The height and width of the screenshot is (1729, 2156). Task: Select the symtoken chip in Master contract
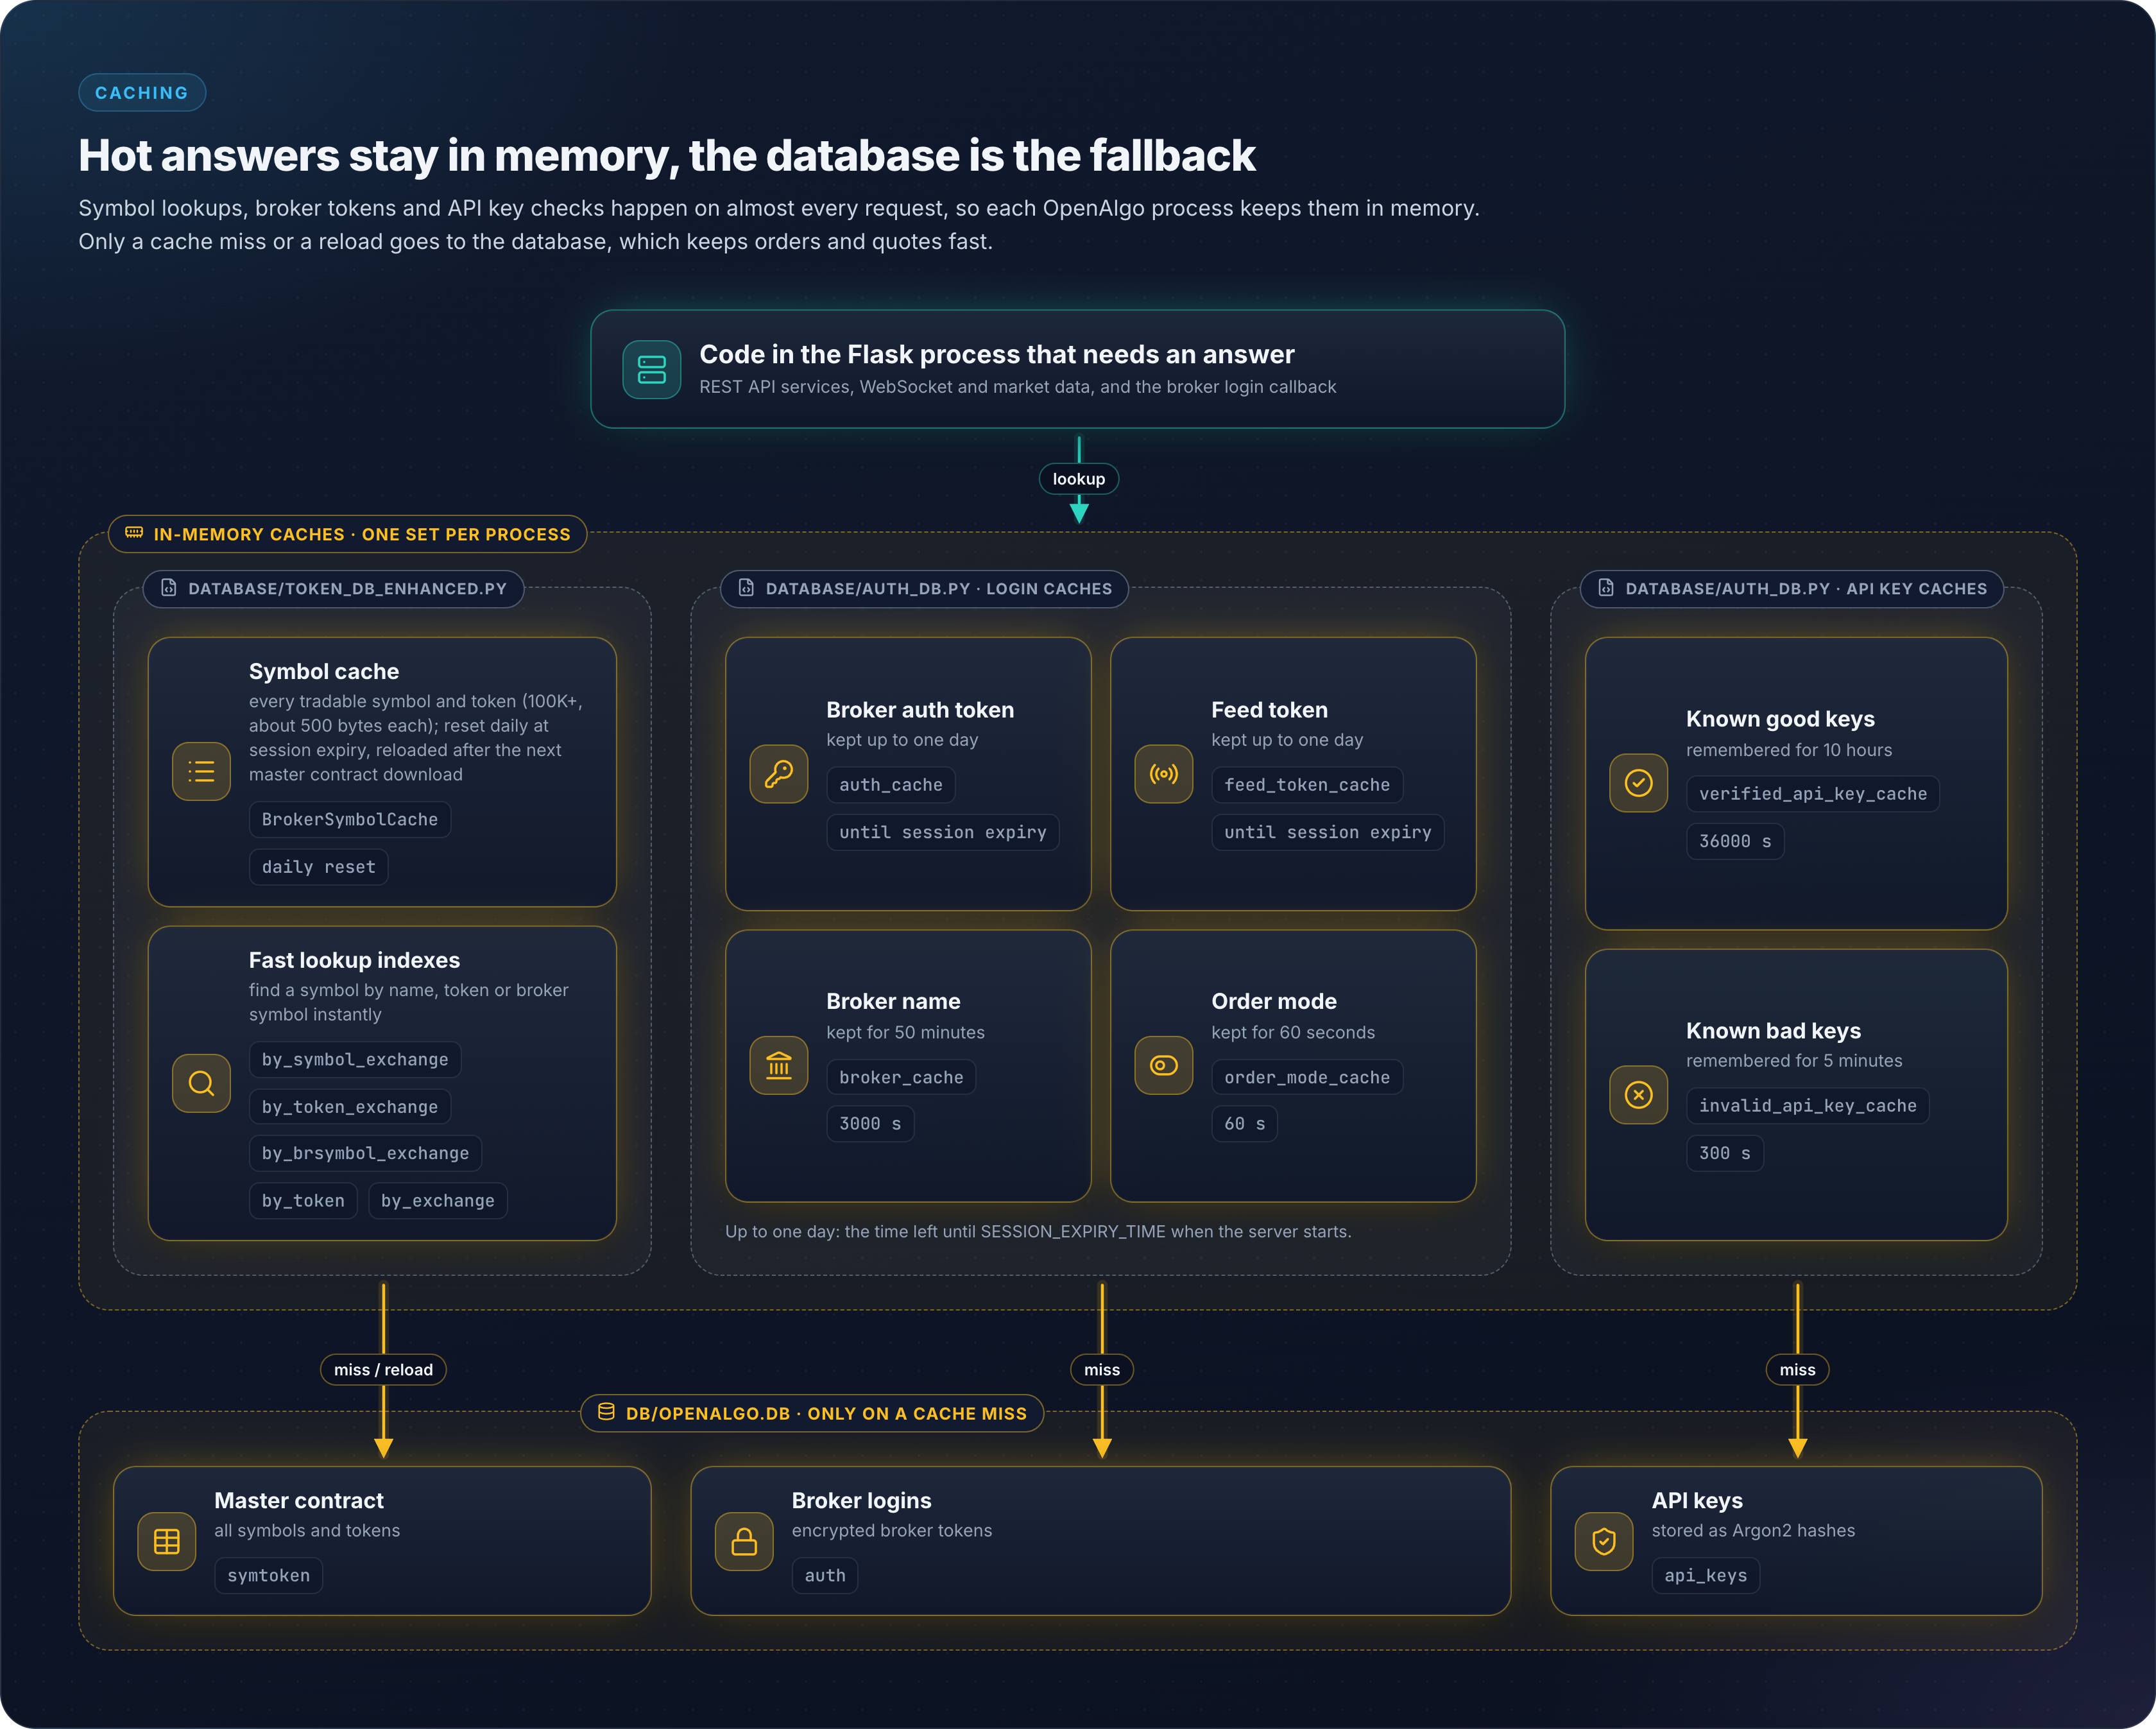pyautogui.click(x=268, y=1575)
